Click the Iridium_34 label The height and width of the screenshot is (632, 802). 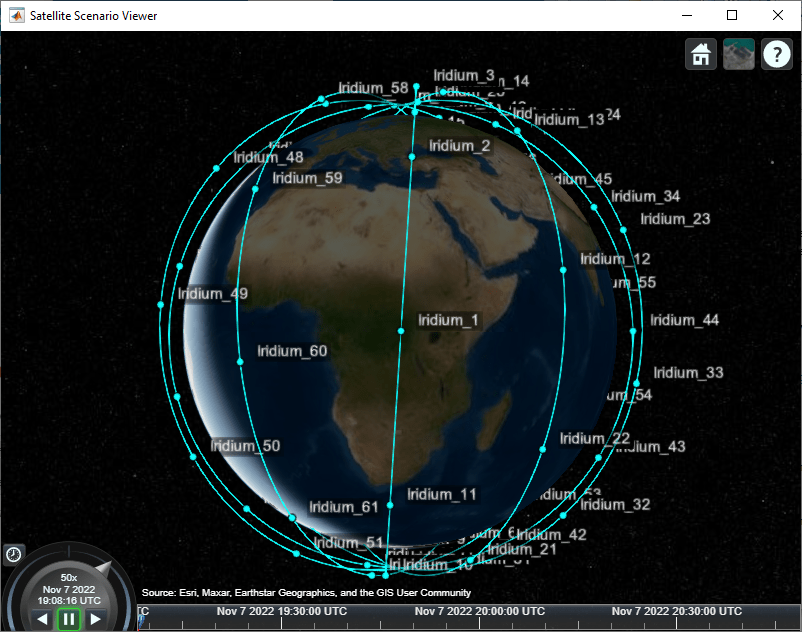(x=645, y=196)
